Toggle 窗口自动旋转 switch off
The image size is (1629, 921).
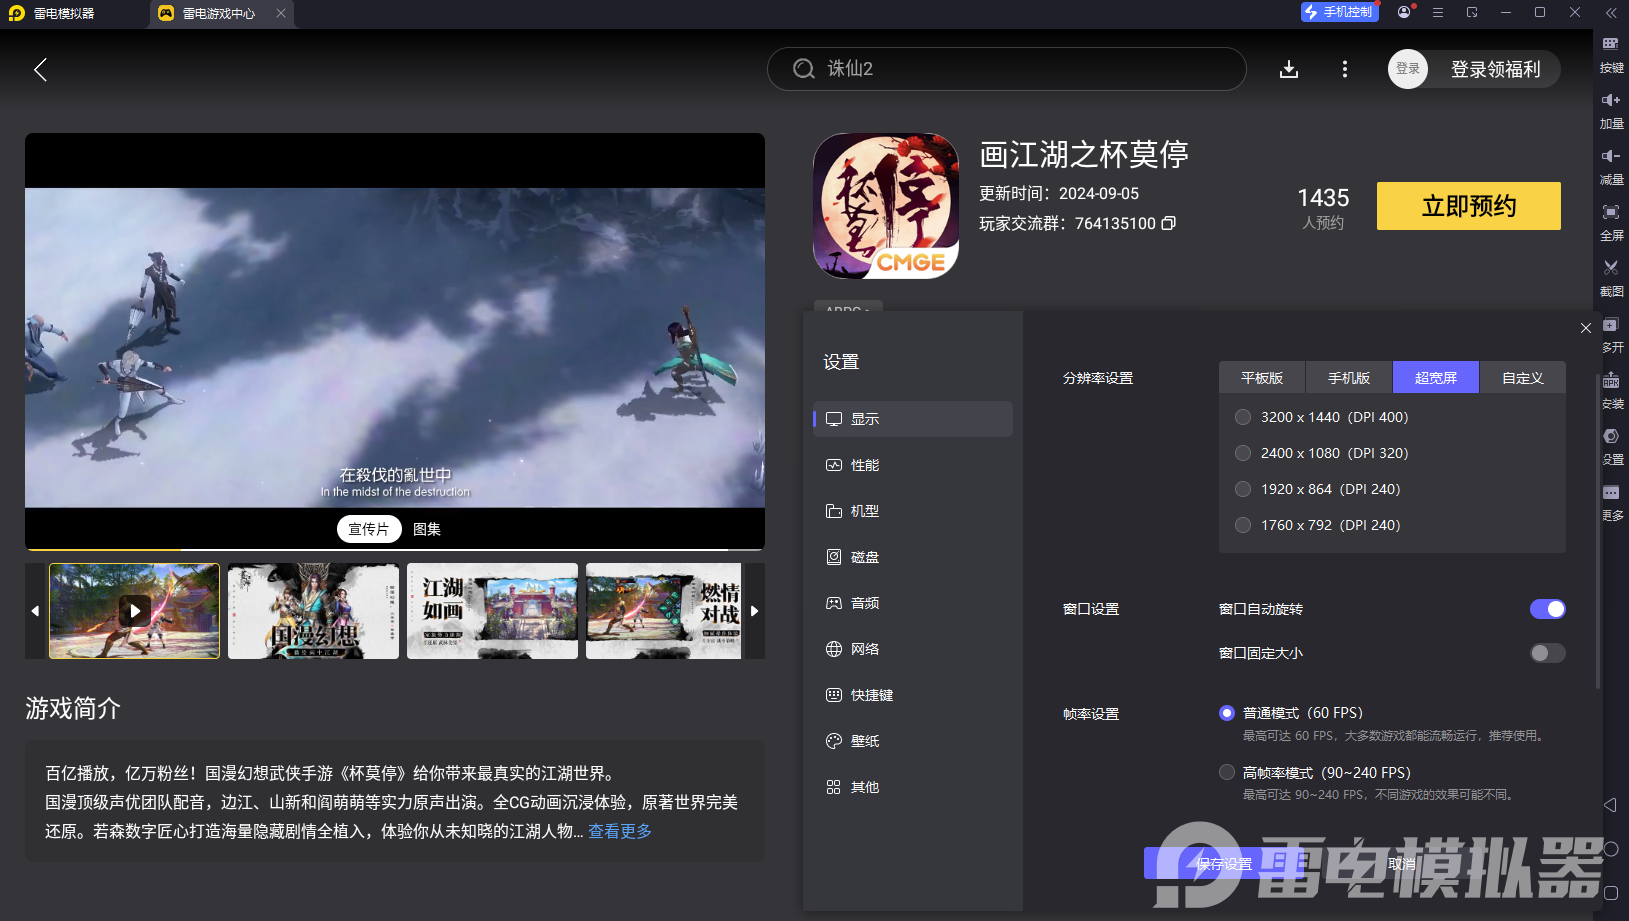pyautogui.click(x=1547, y=609)
